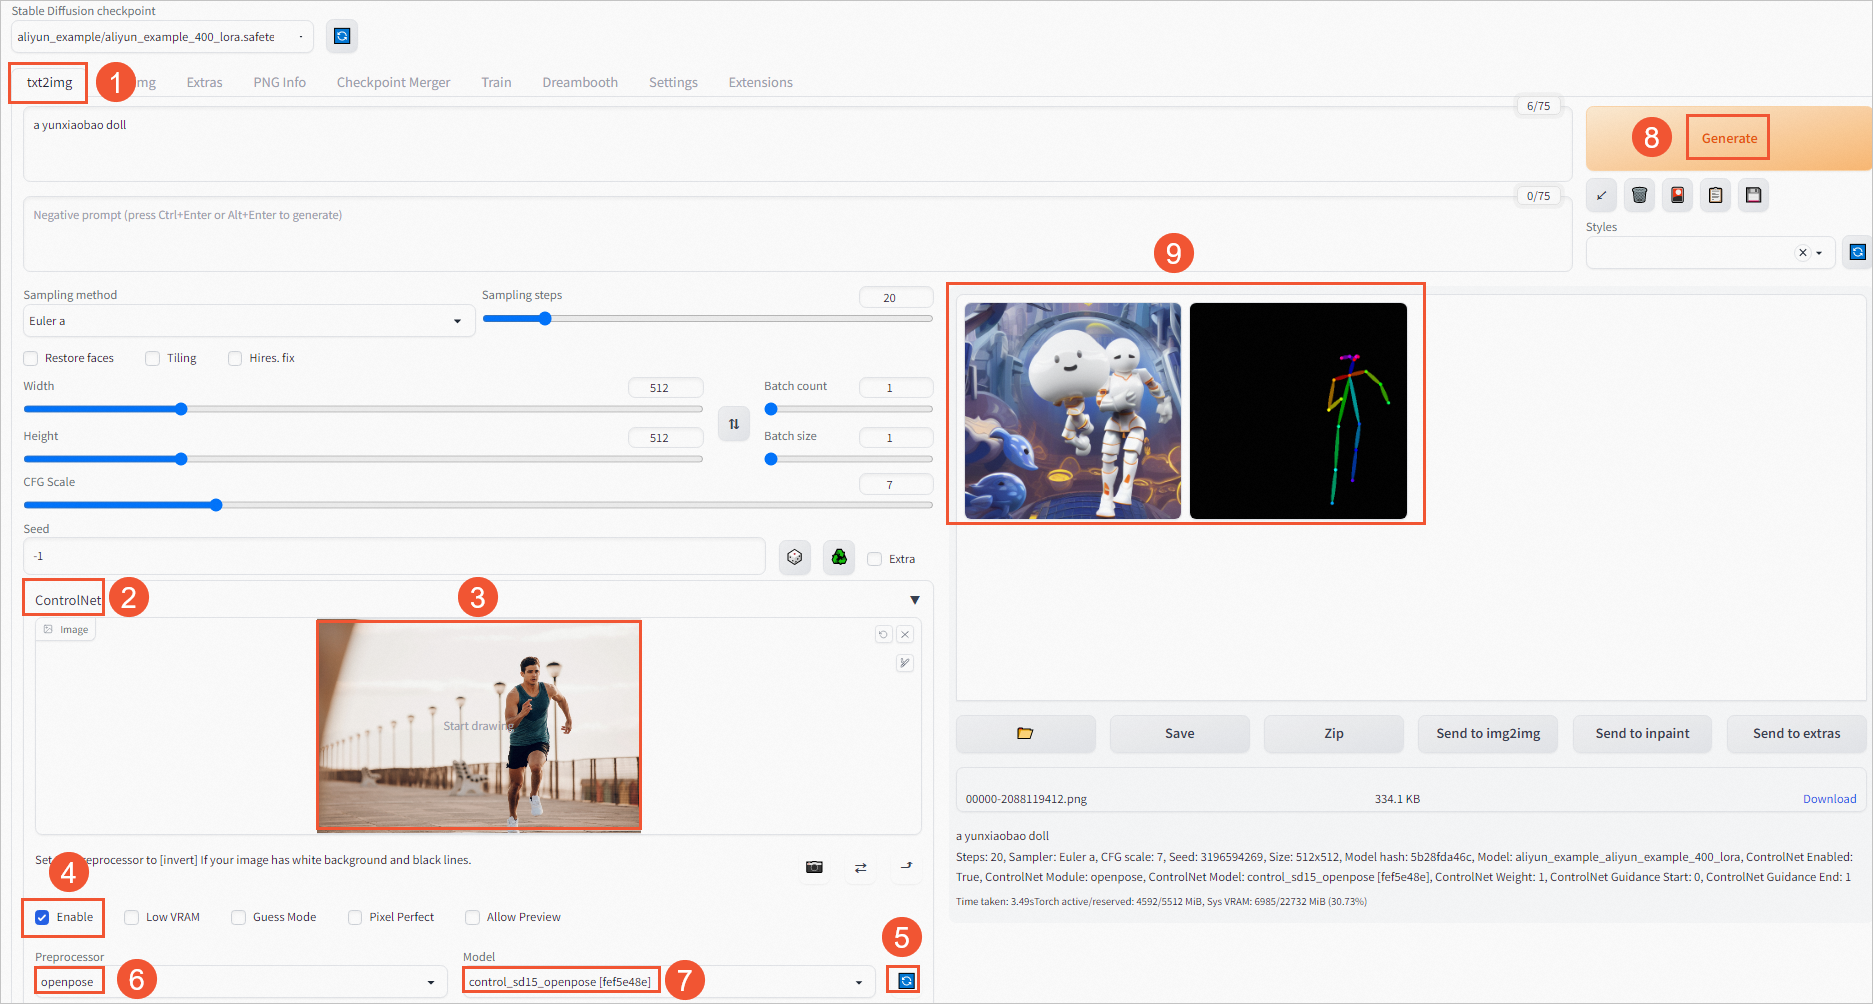Open the ControlNet Model dropdown
1873x1004 pixels.
point(669,982)
